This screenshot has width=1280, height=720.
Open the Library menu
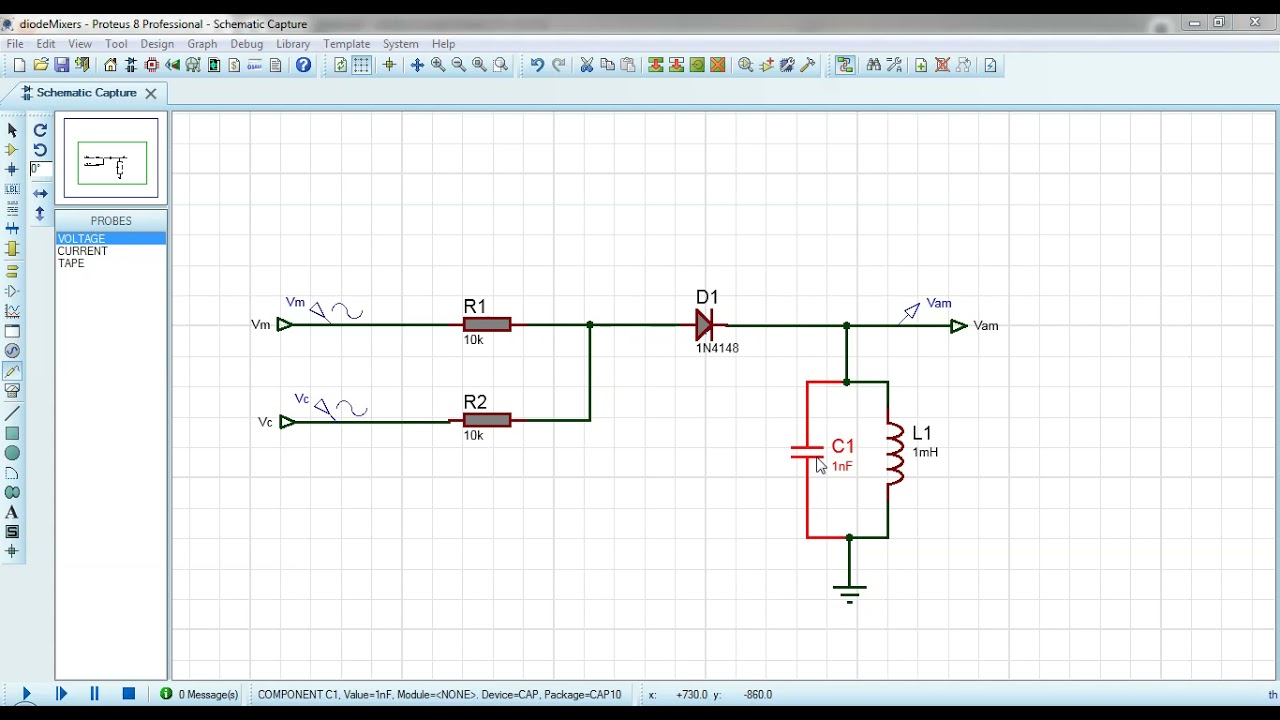tap(293, 44)
